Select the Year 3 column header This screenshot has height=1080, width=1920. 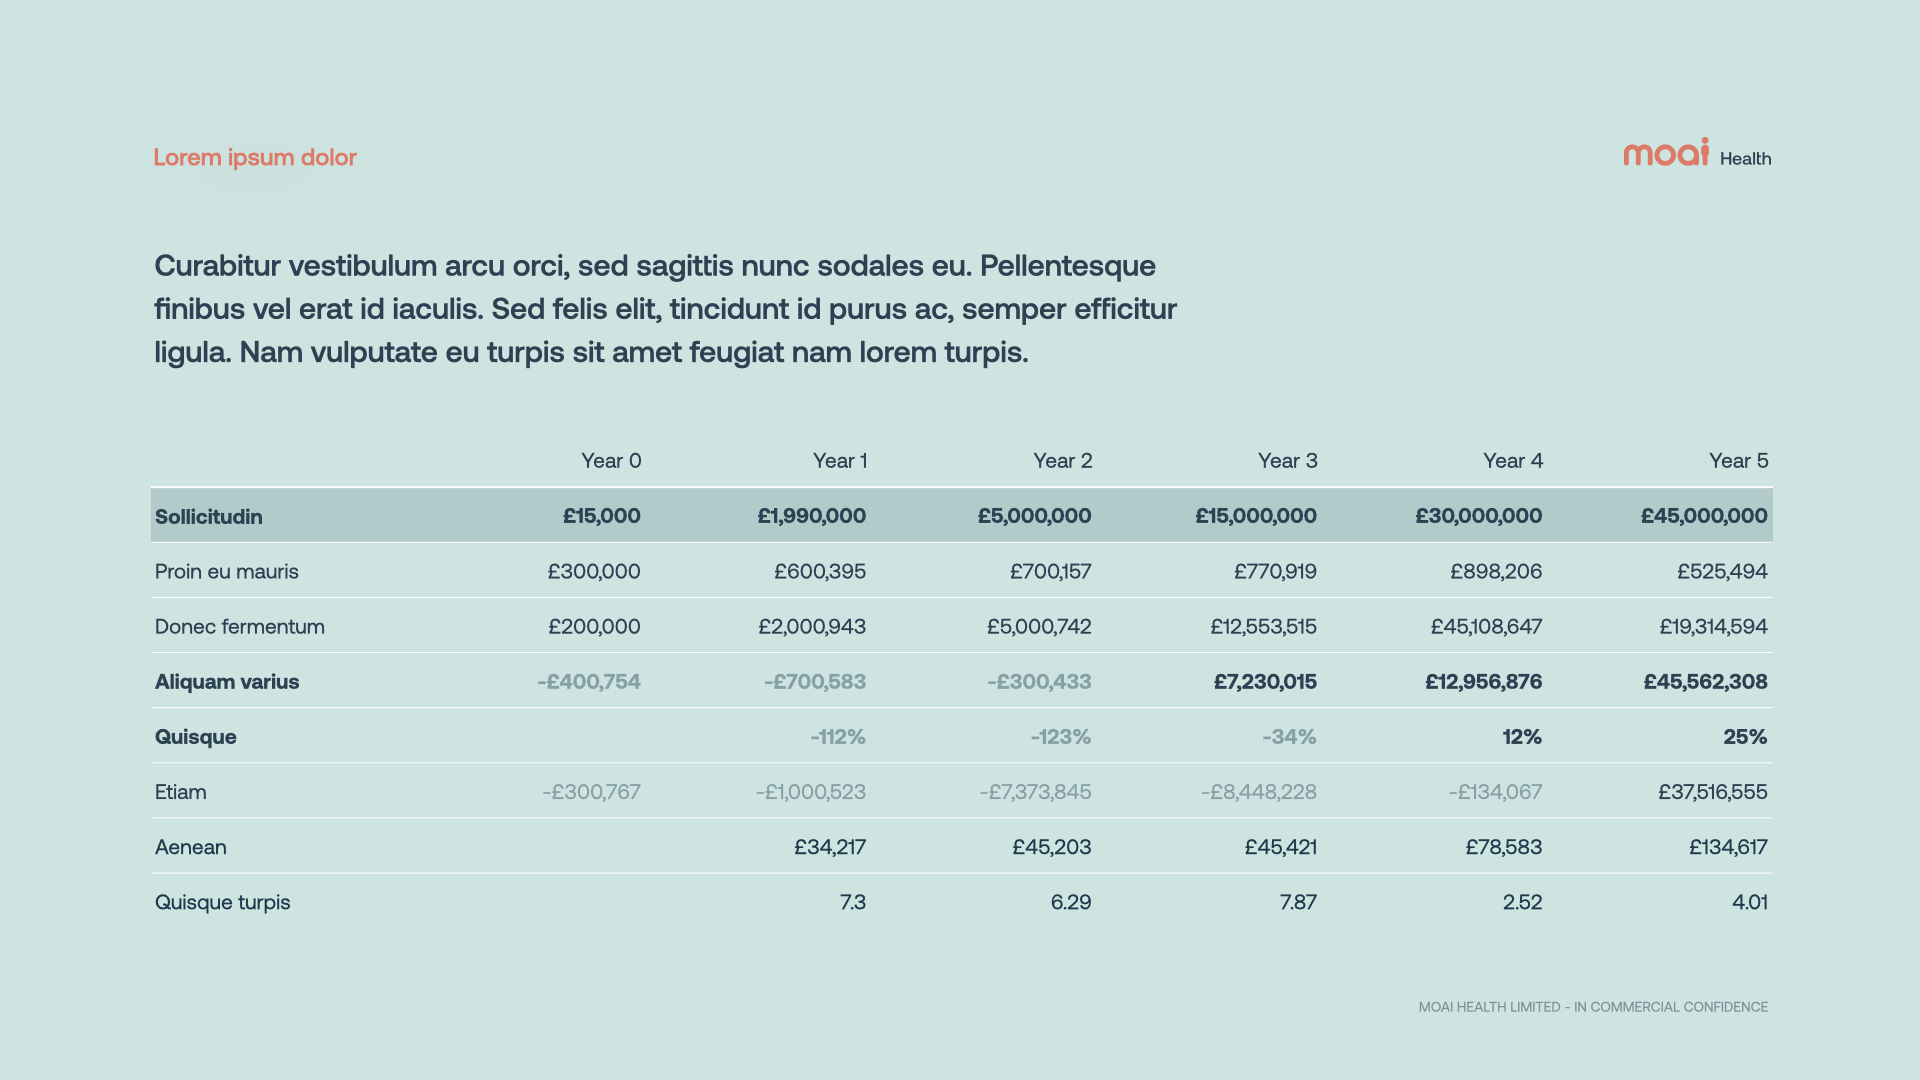(x=1287, y=461)
